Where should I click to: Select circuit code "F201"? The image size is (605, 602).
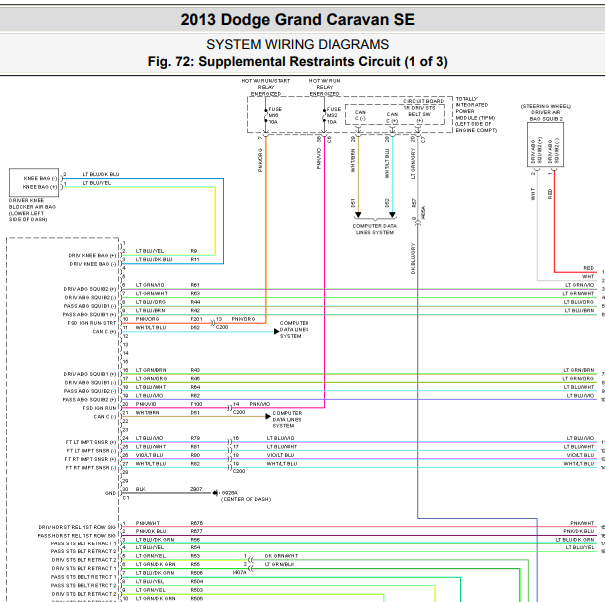pos(196,319)
